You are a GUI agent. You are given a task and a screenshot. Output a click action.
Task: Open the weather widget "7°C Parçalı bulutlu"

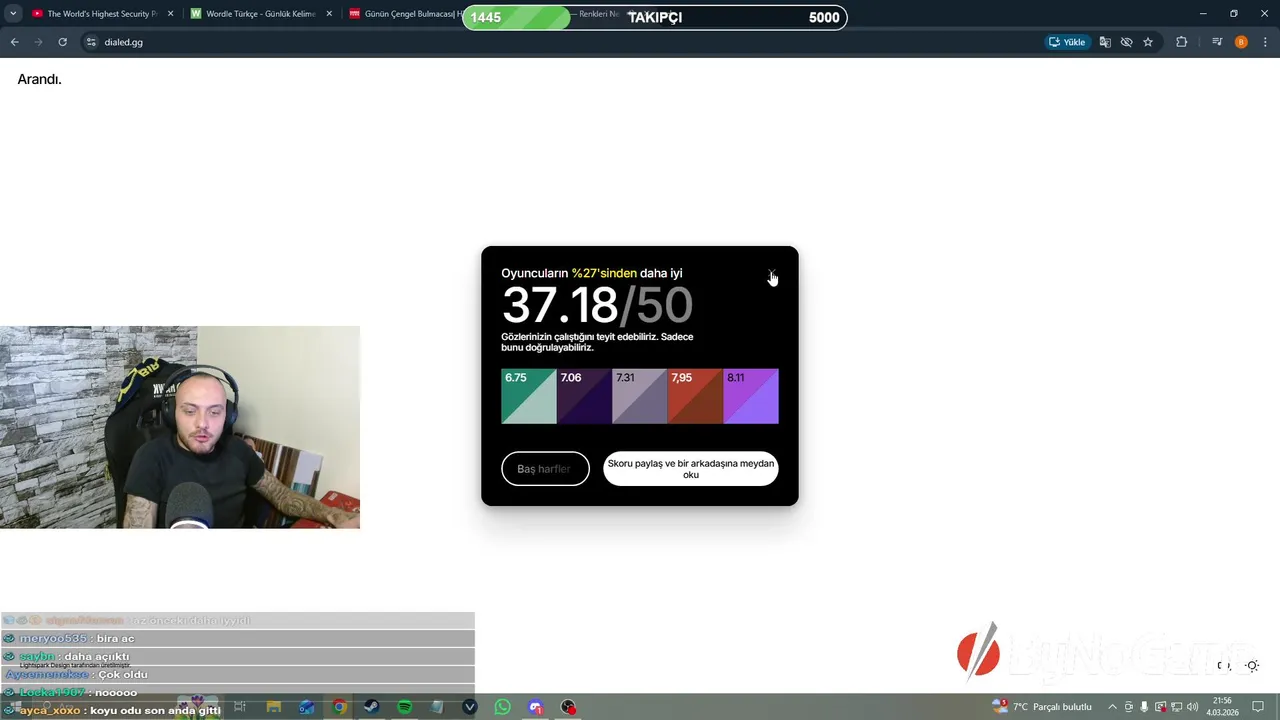pyautogui.click(x=1041, y=707)
